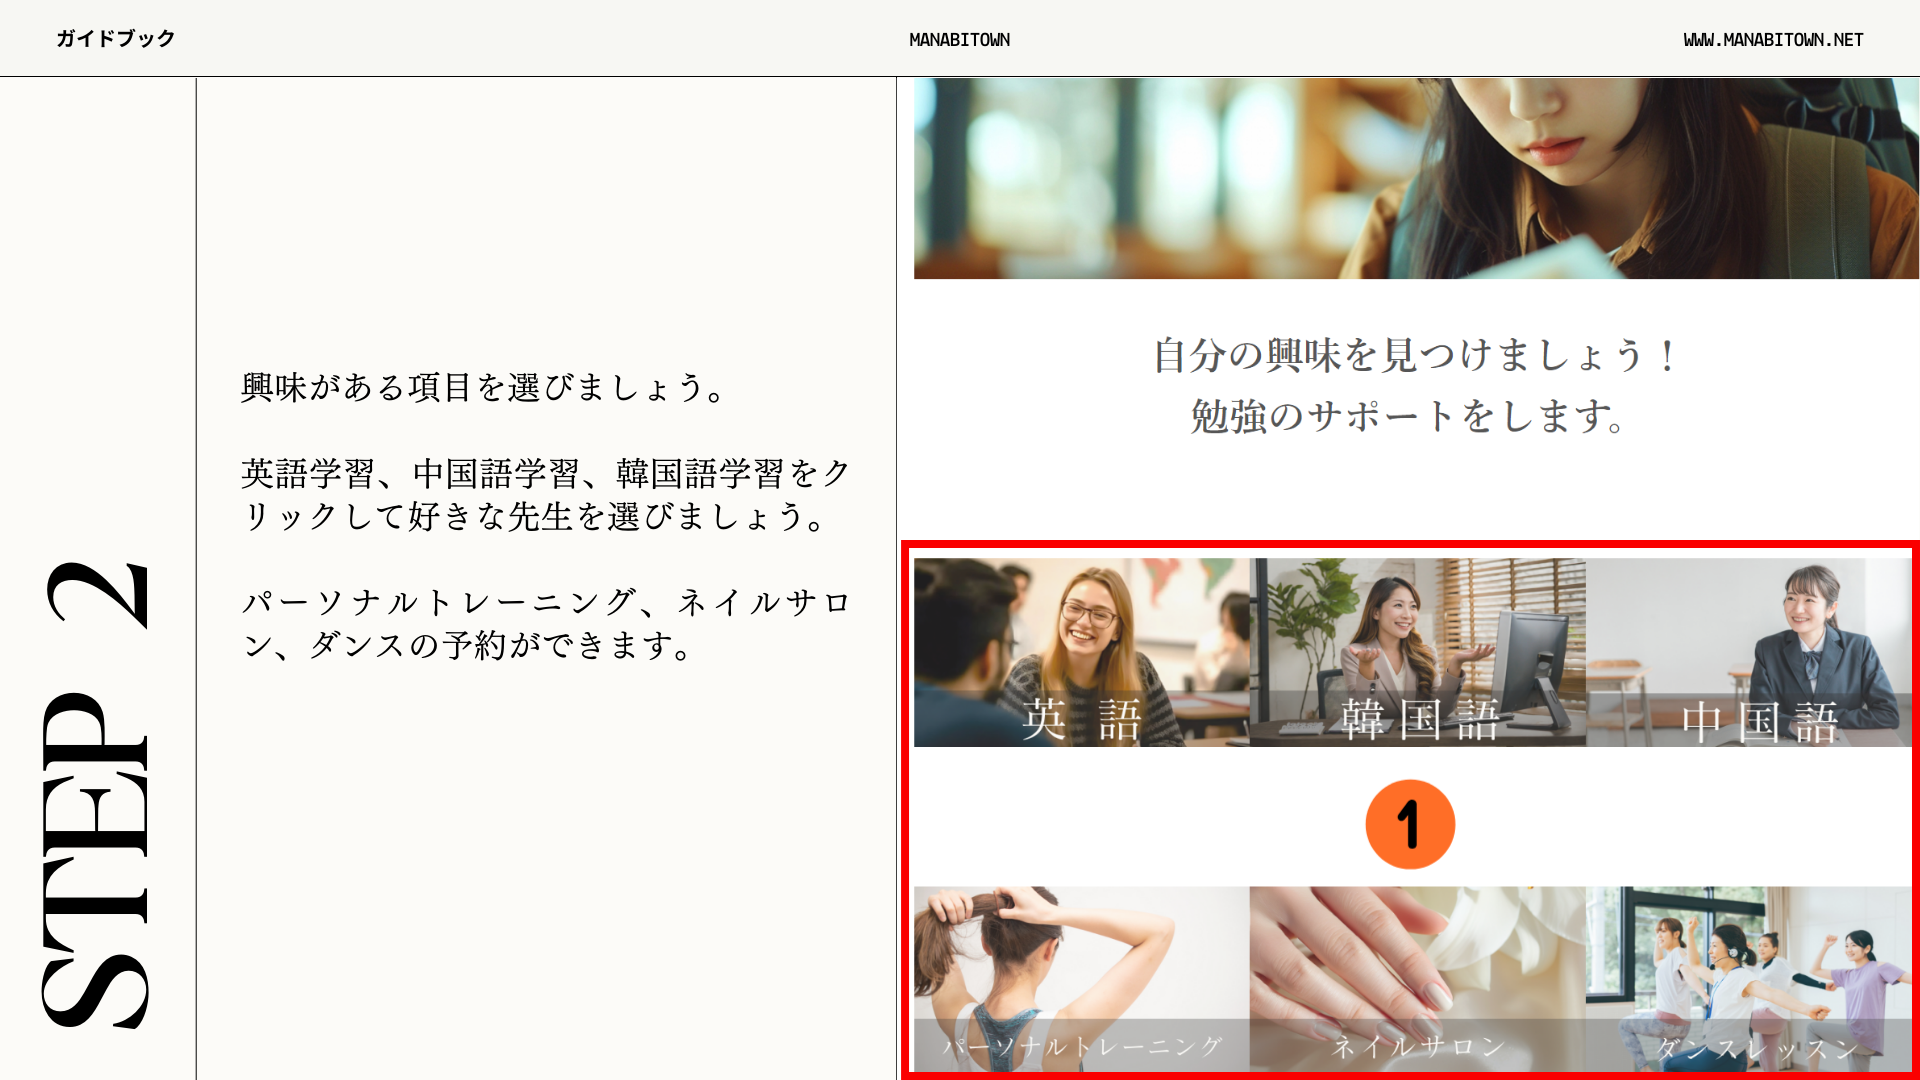Click the WWW.MANABITOWN.NET link
Viewport: 1920px width, 1080px height.
1773,40
